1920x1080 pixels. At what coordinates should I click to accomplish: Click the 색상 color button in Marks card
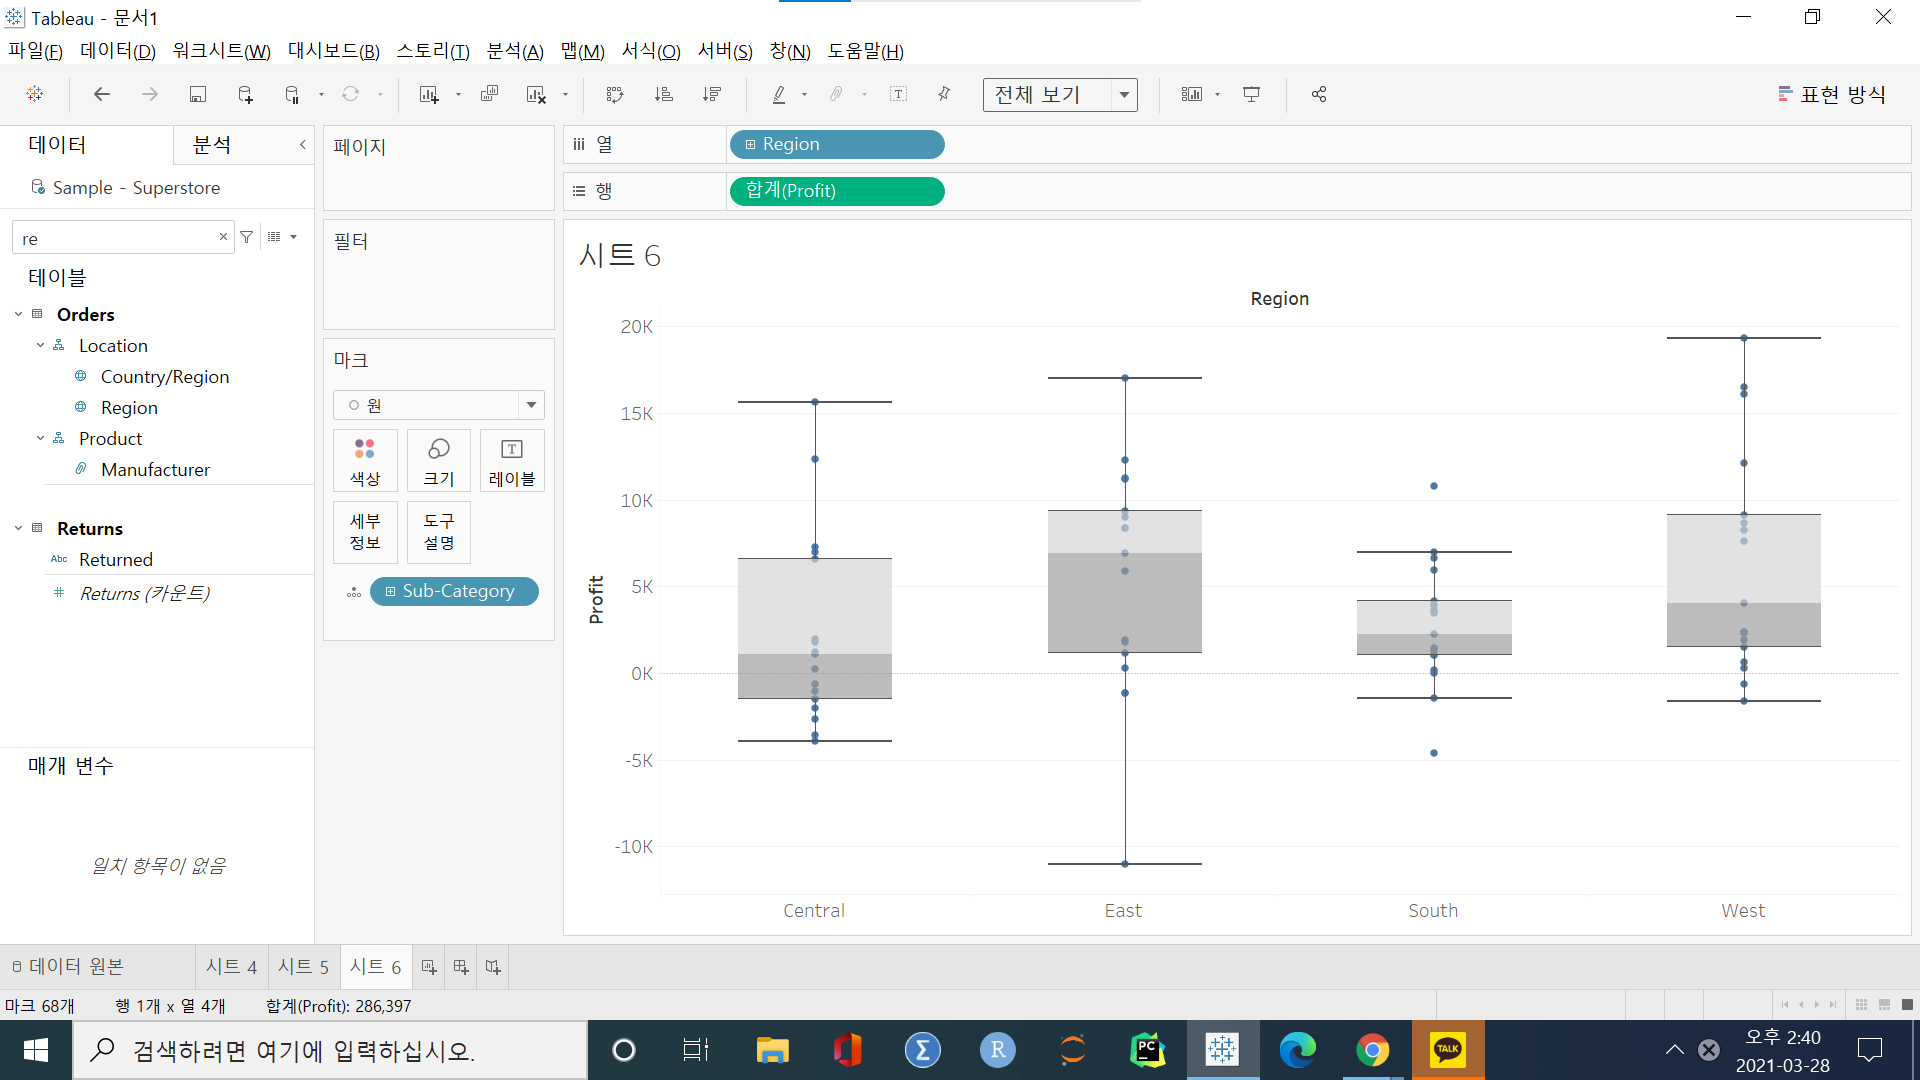pos(365,461)
